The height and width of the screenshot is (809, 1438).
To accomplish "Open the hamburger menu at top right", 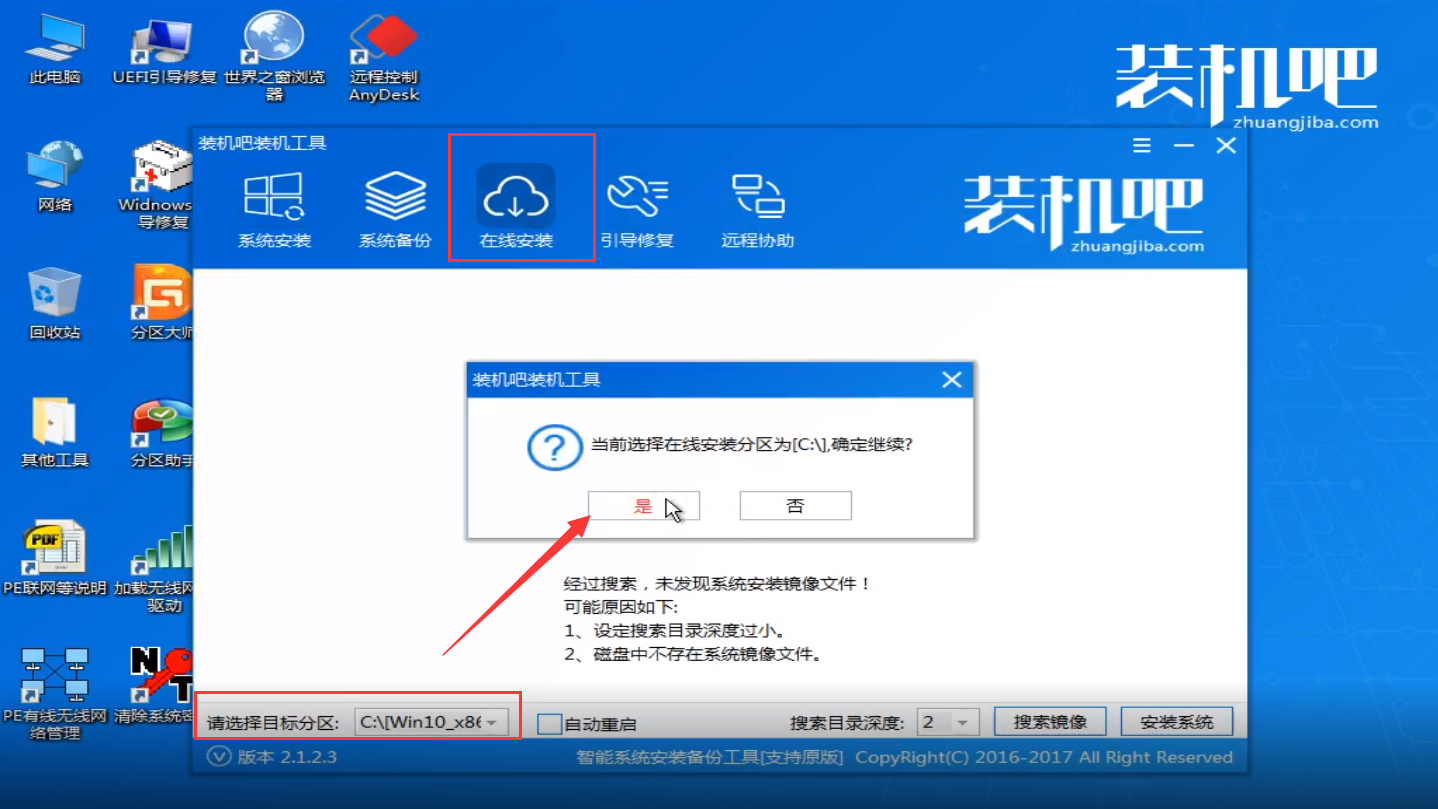I will pos(1141,145).
